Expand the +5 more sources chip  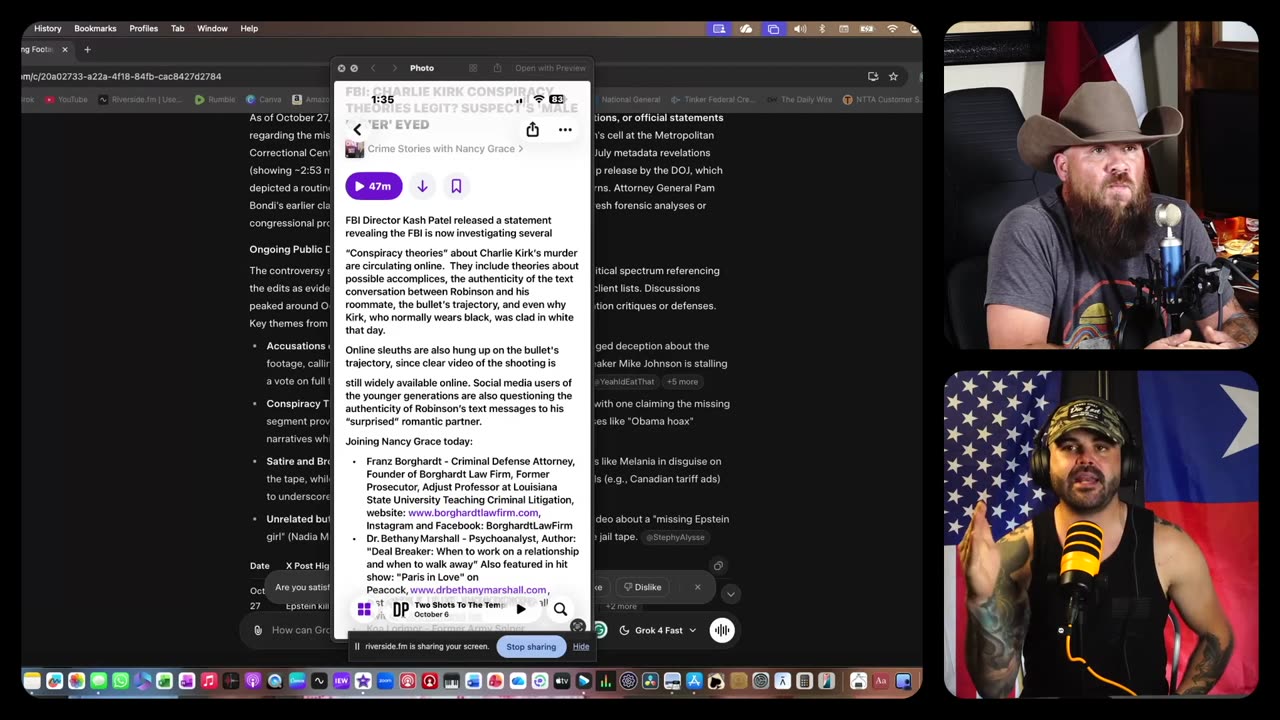coord(683,382)
